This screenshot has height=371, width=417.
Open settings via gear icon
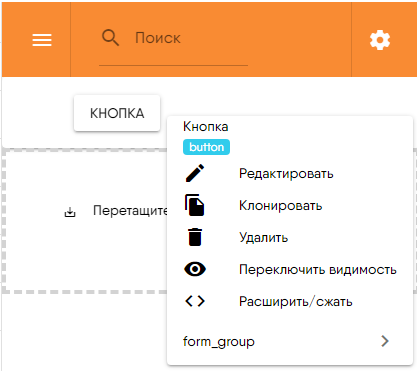click(x=380, y=40)
